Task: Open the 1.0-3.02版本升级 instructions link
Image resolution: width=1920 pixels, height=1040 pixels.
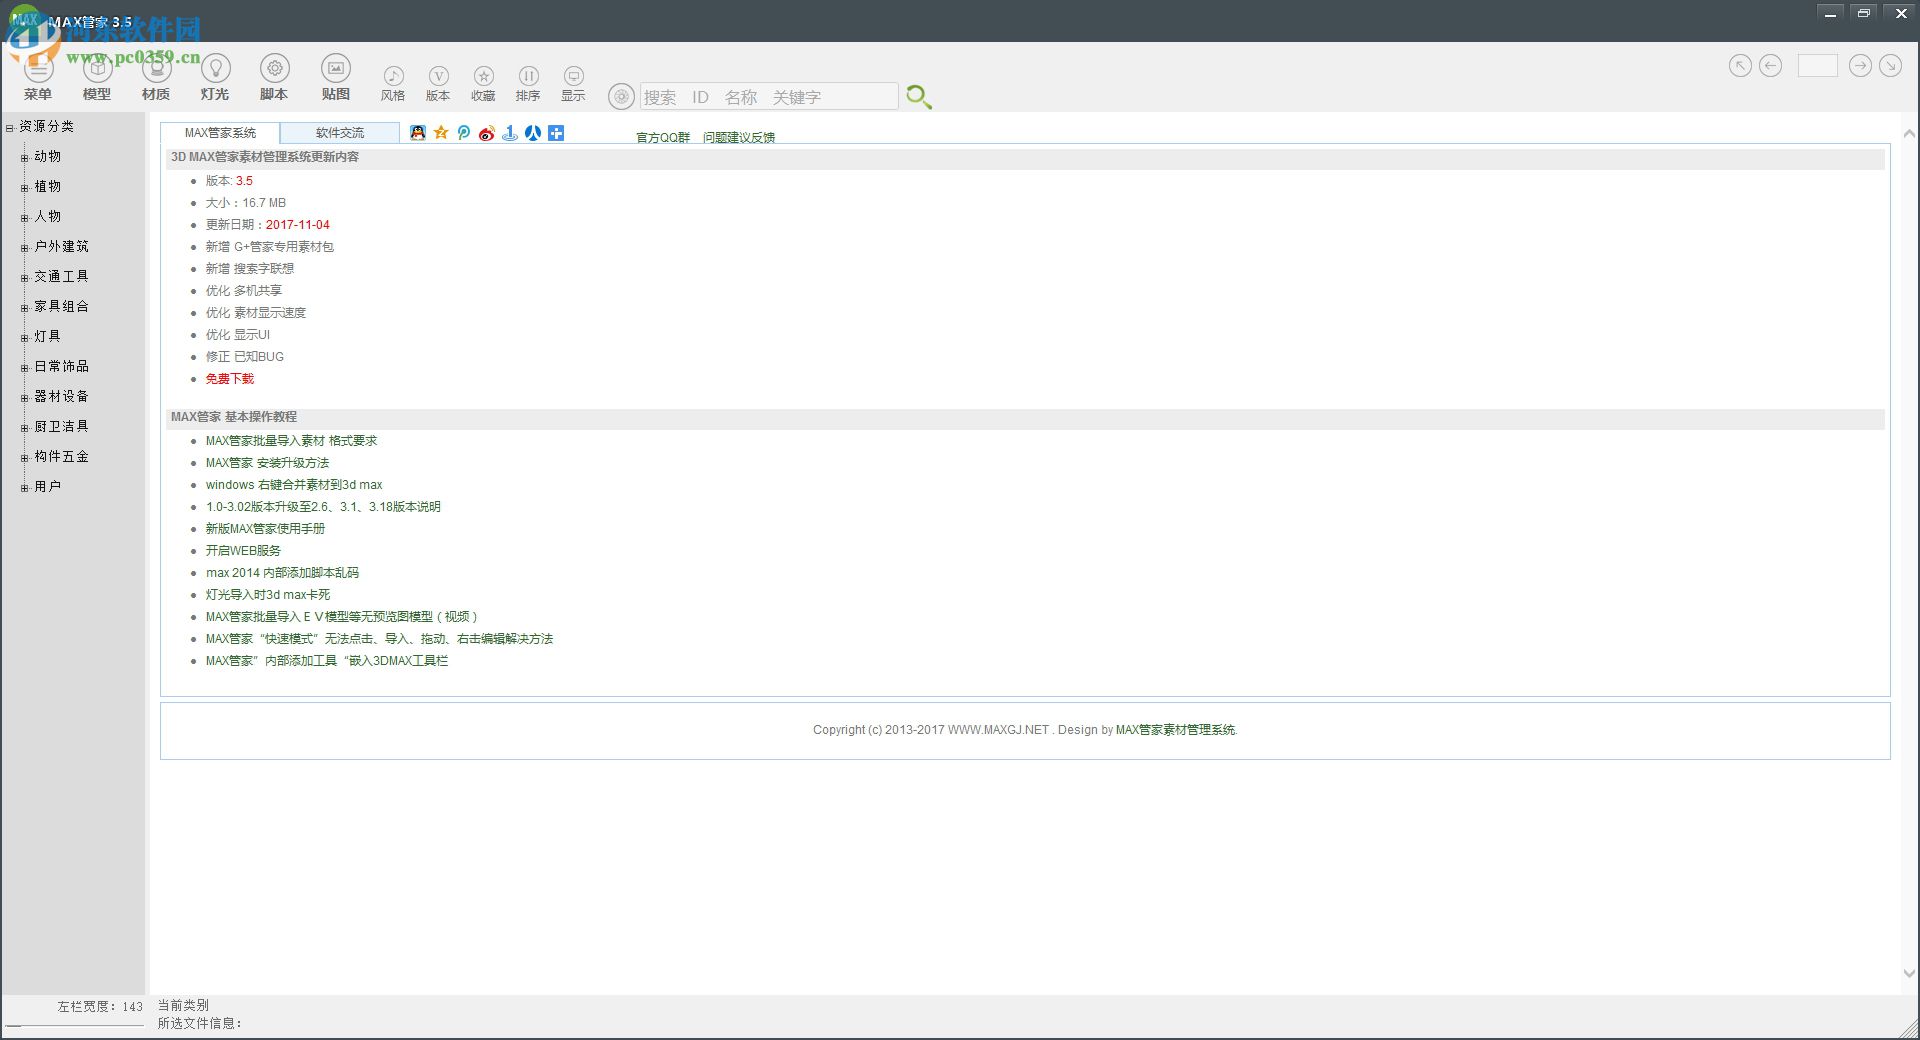Action: [x=323, y=507]
